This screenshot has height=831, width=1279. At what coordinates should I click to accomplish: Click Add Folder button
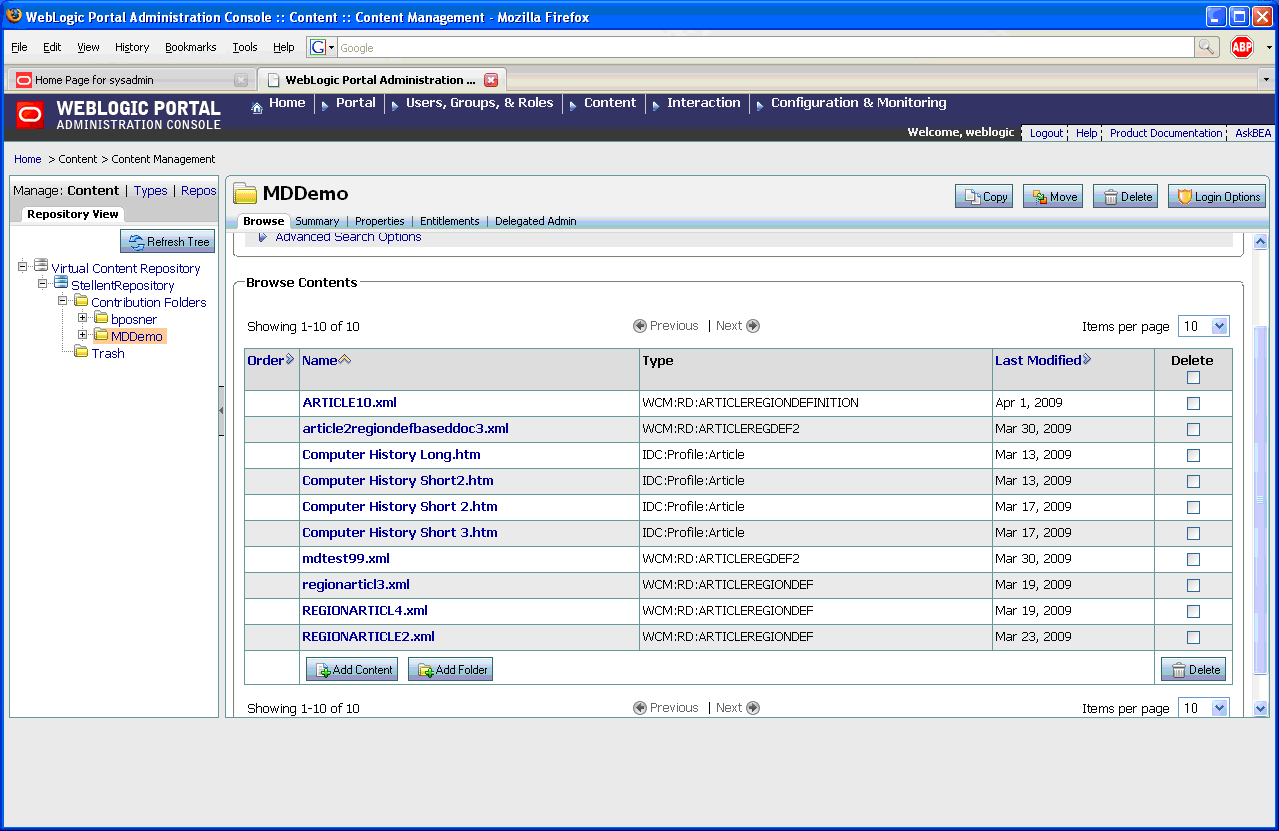point(450,670)
